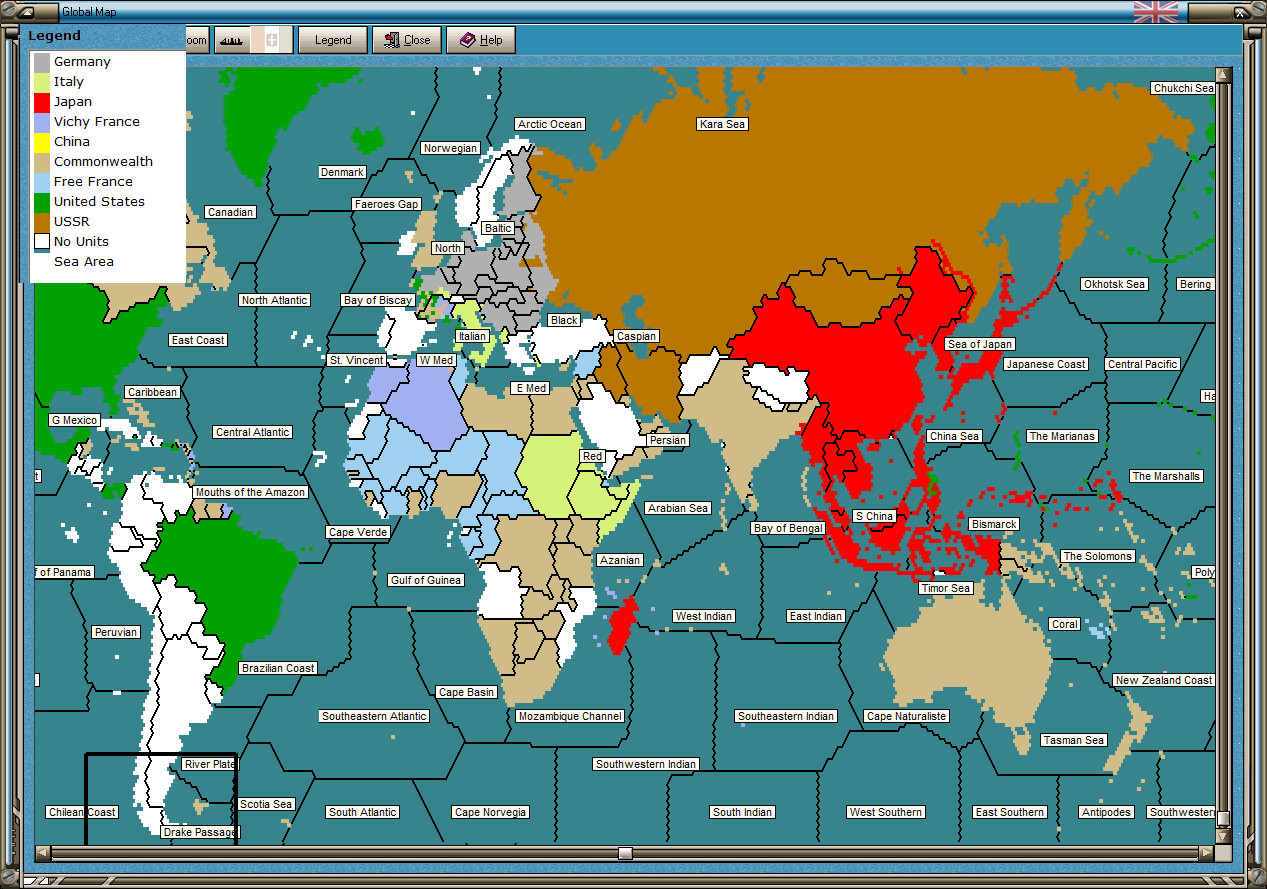Image resolution: width=1267 pixels, height=889 pixels.
Task: Click The Marshalls label
Action: [1166, 476]
